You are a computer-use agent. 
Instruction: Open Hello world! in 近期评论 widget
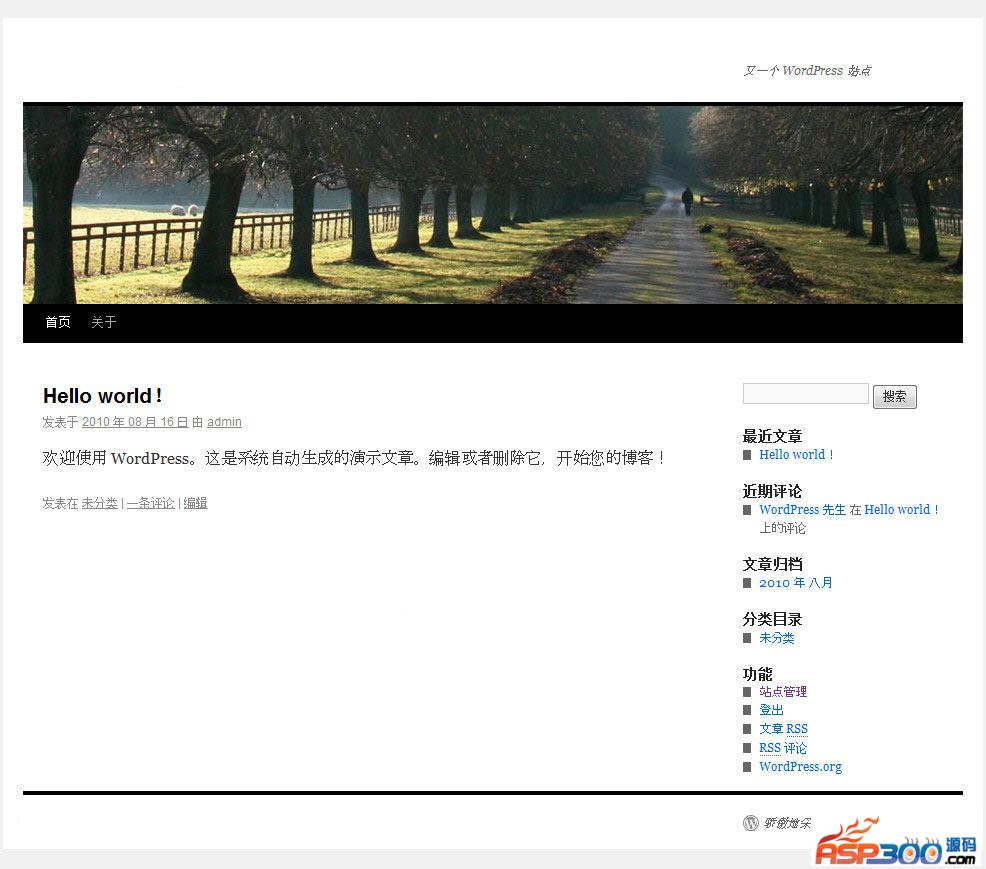(902, 510)
